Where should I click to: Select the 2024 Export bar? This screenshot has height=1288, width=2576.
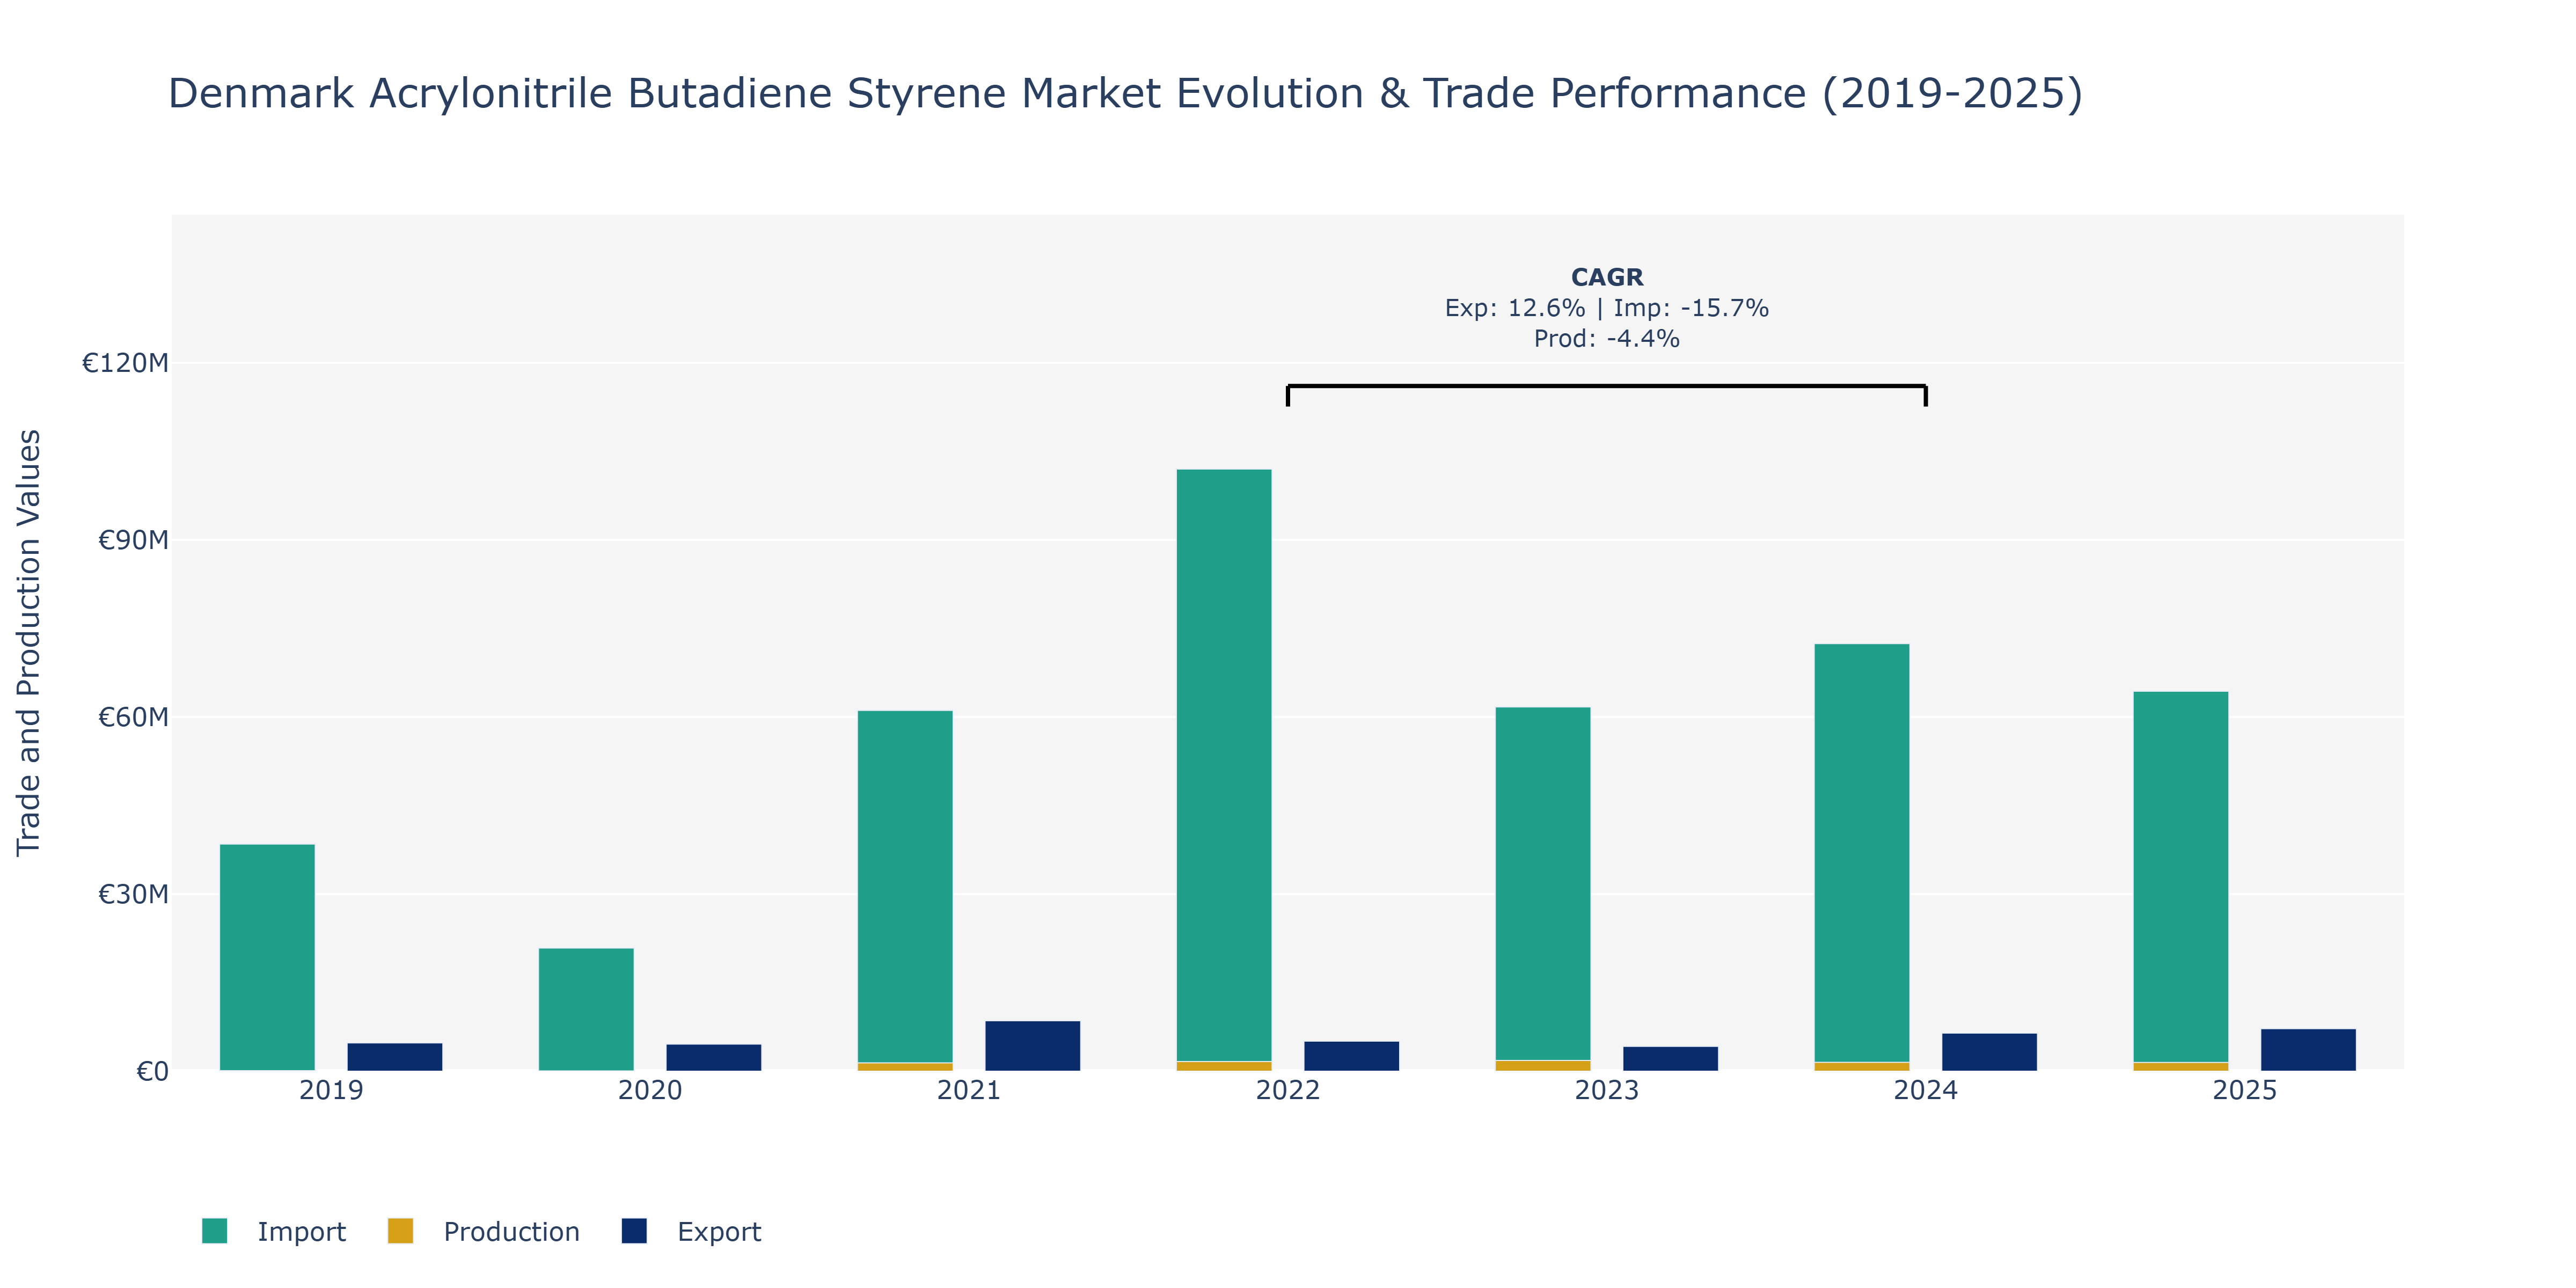1990,1052
